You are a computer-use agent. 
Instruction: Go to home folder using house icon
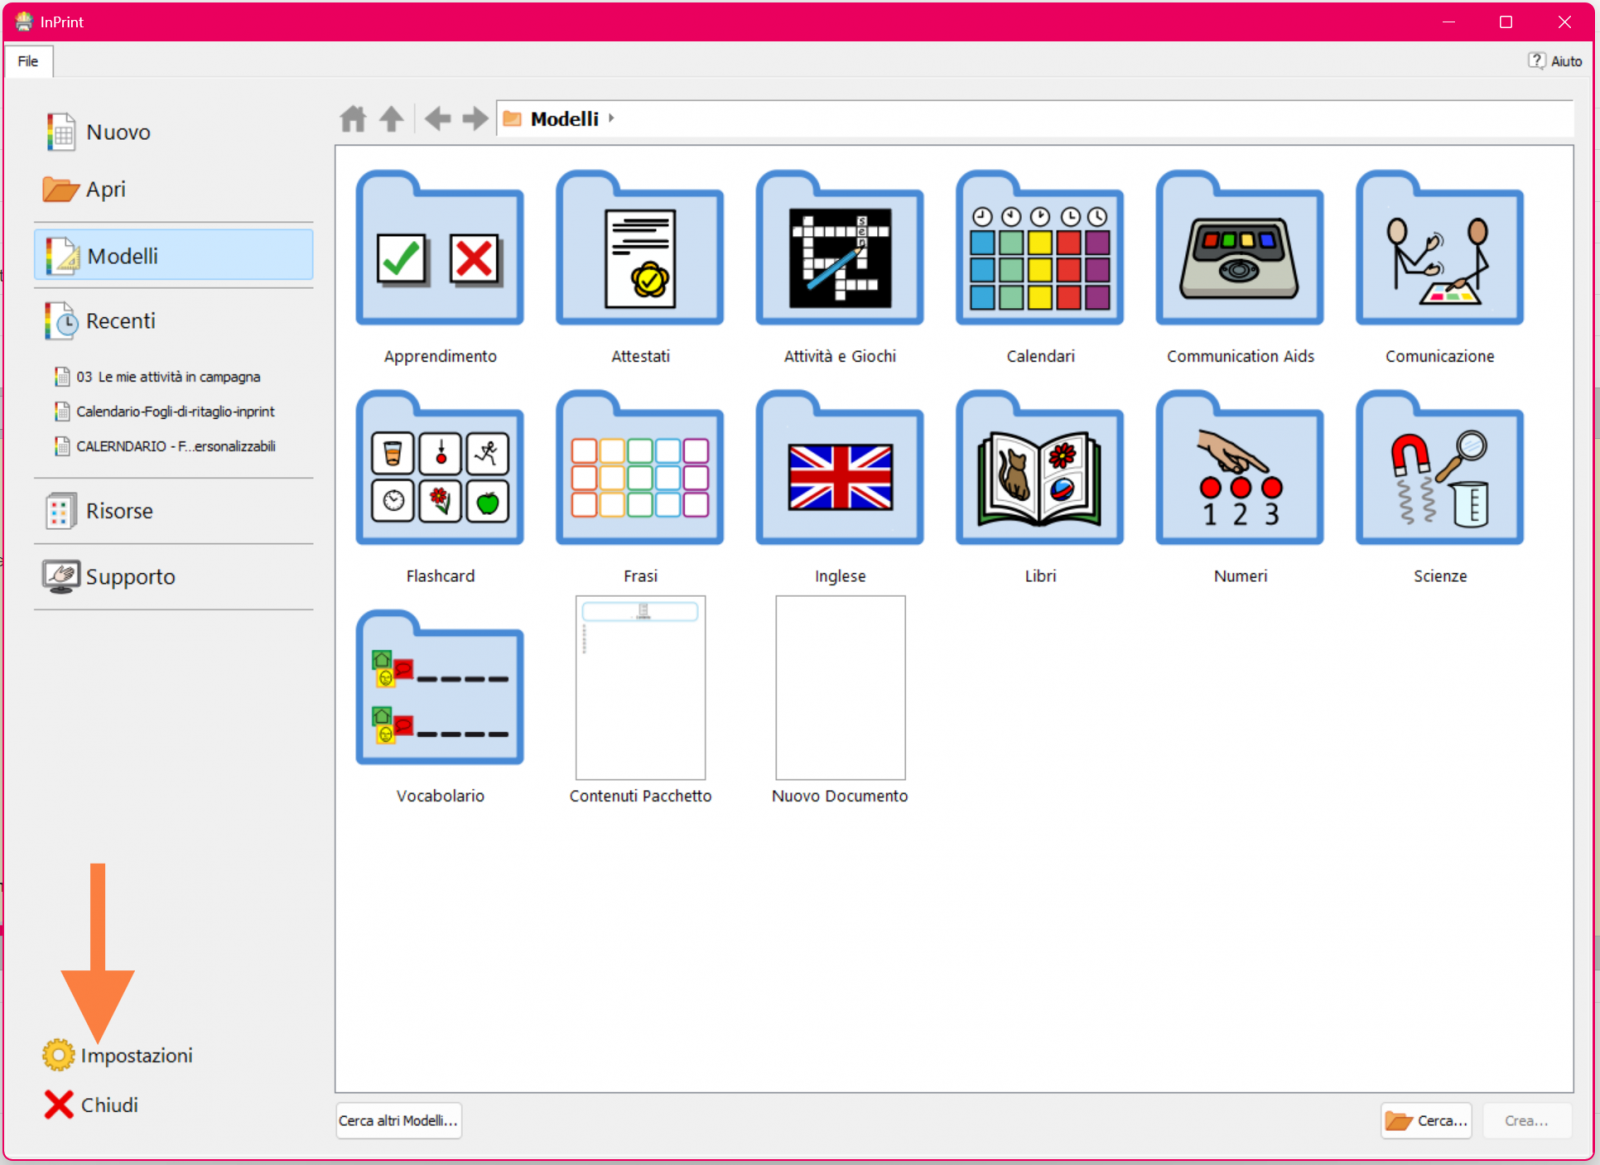[353, 119]
